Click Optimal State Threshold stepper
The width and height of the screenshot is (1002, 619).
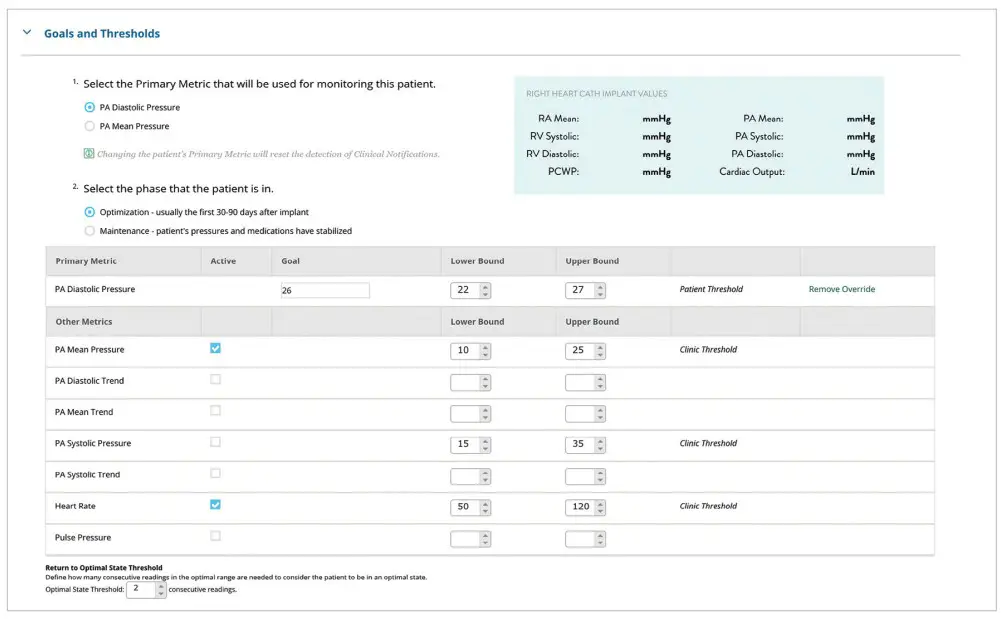tap(161, 590)
